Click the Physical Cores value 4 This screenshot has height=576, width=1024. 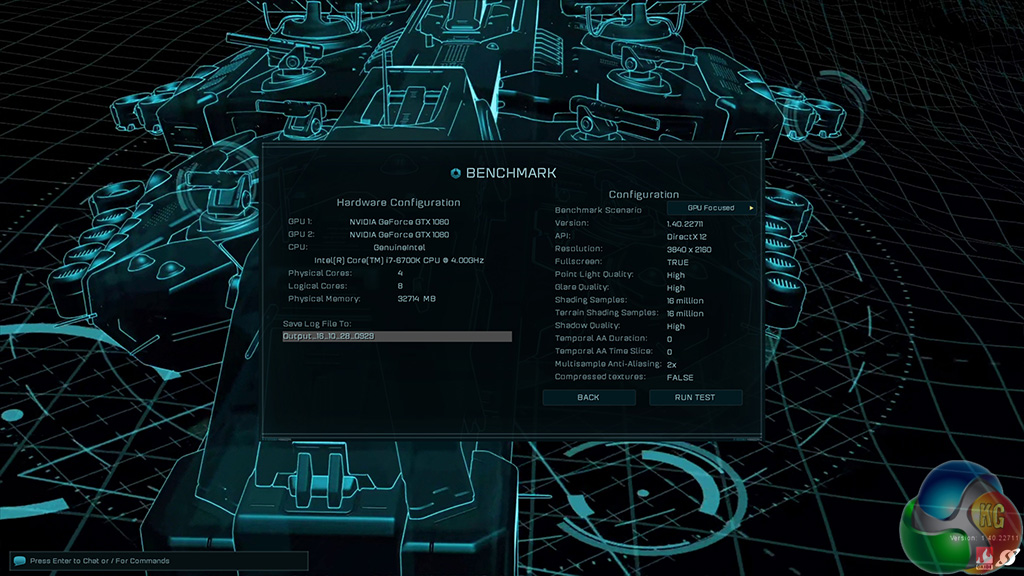tap(400, 273)
